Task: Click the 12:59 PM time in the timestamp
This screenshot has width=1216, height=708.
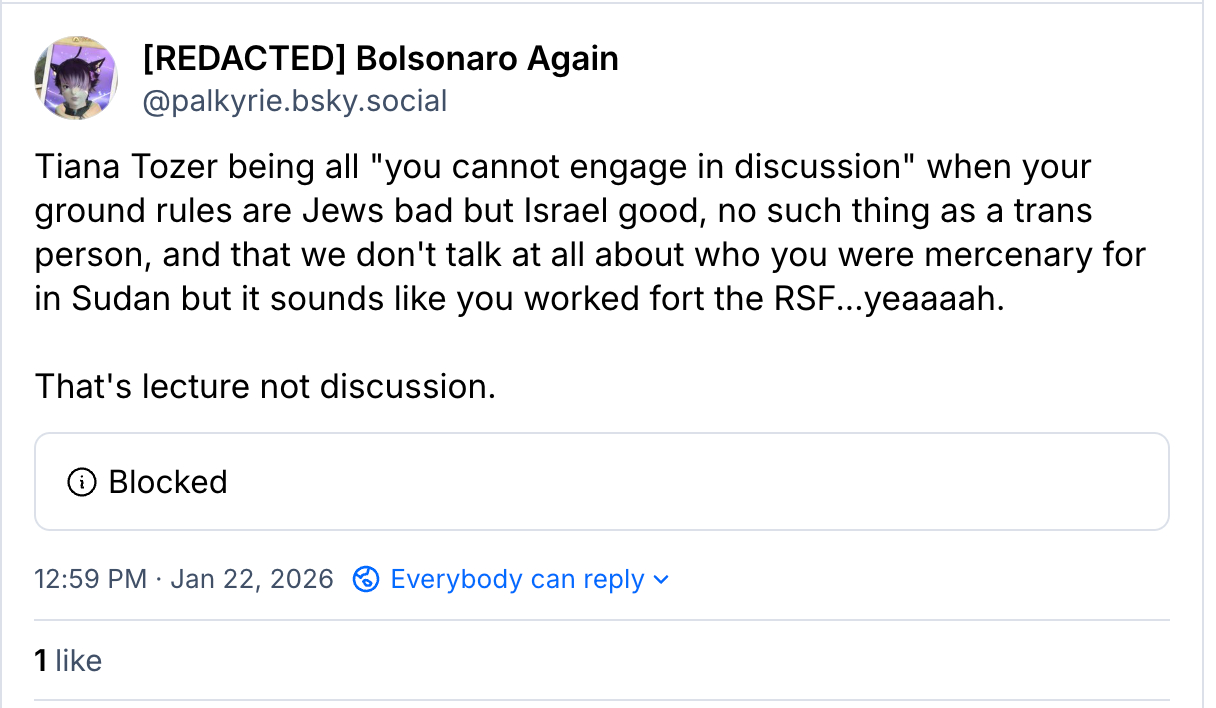Action: click(90, 579)
